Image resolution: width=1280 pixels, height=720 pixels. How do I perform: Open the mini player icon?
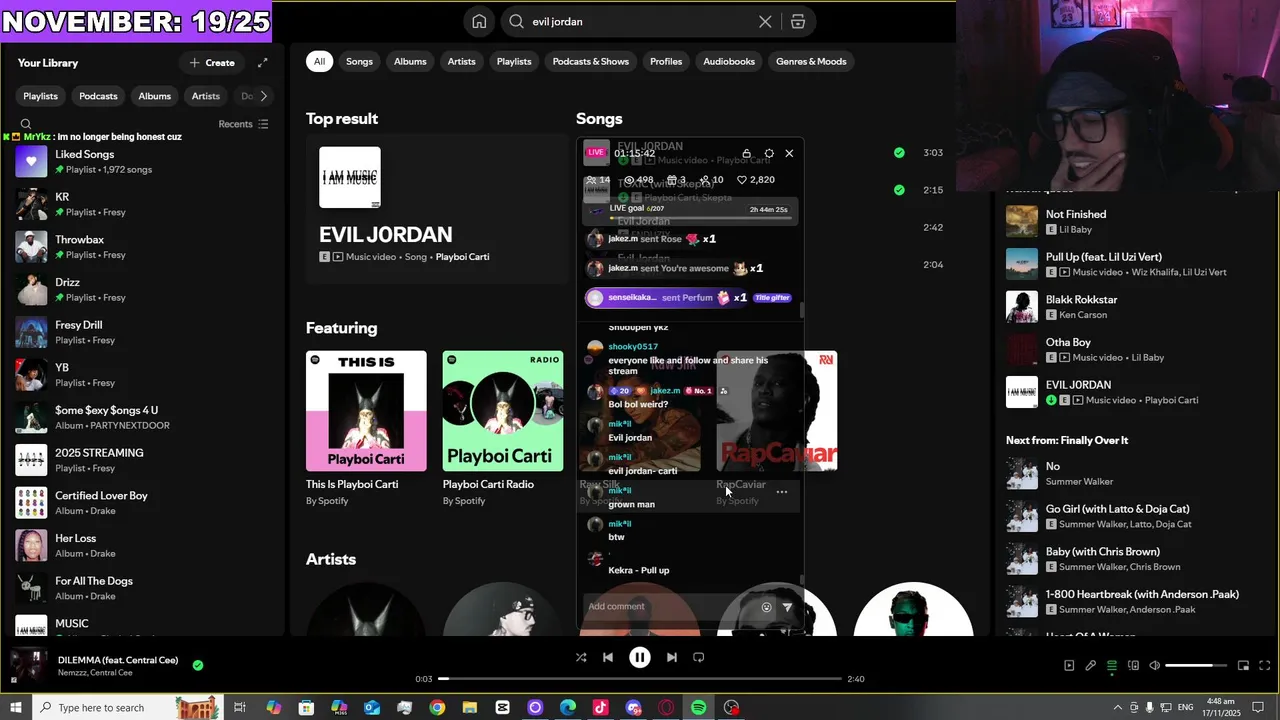click(x=1244, y=666)
